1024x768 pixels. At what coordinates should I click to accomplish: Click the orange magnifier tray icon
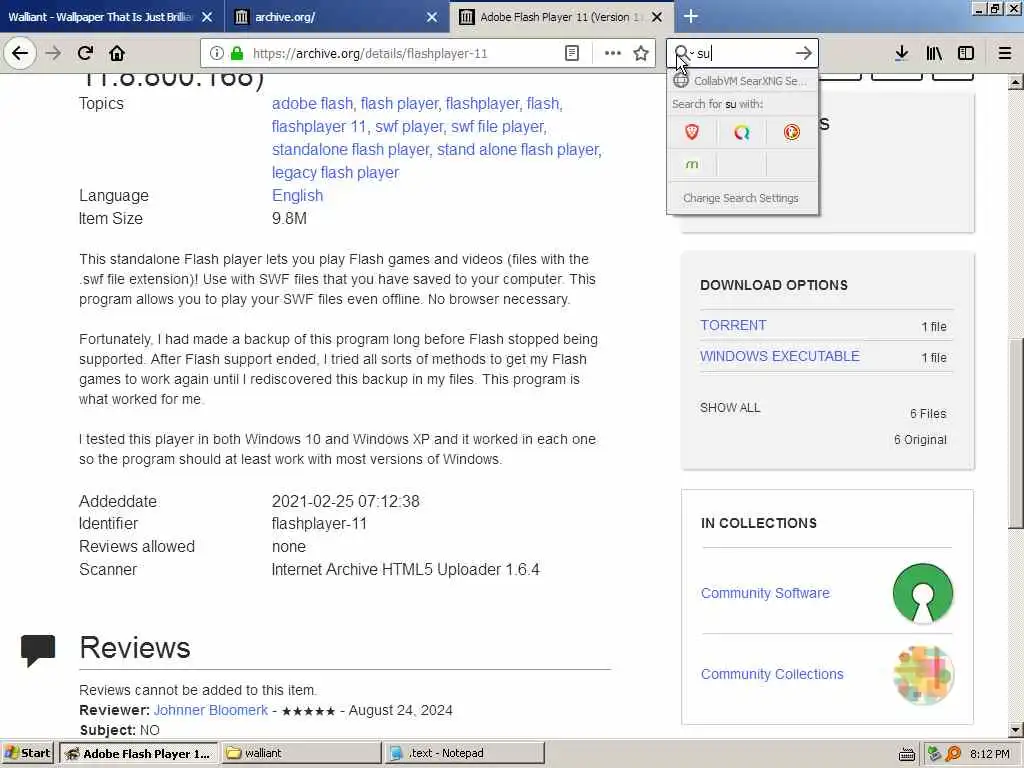pos(953,754)
